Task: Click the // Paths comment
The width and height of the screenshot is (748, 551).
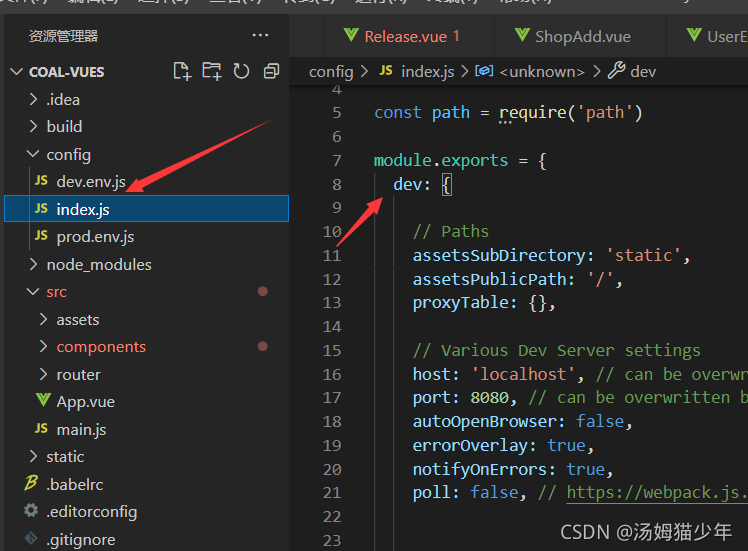Action: 451,231
